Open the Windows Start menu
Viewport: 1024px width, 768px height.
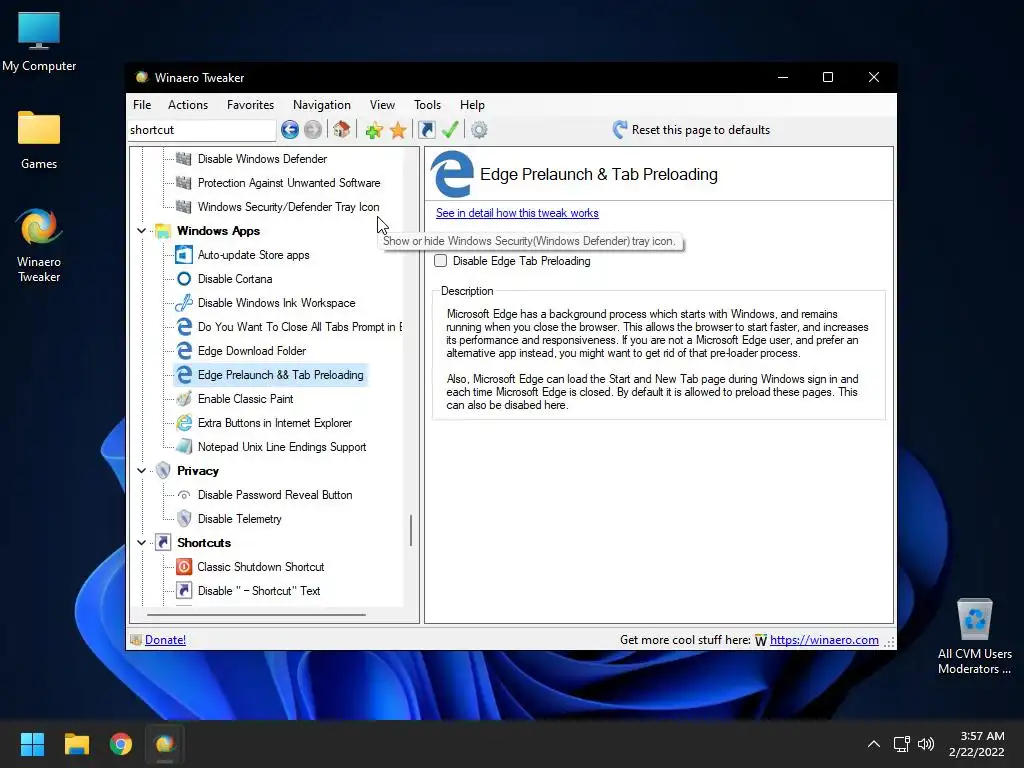pos(32,744)
